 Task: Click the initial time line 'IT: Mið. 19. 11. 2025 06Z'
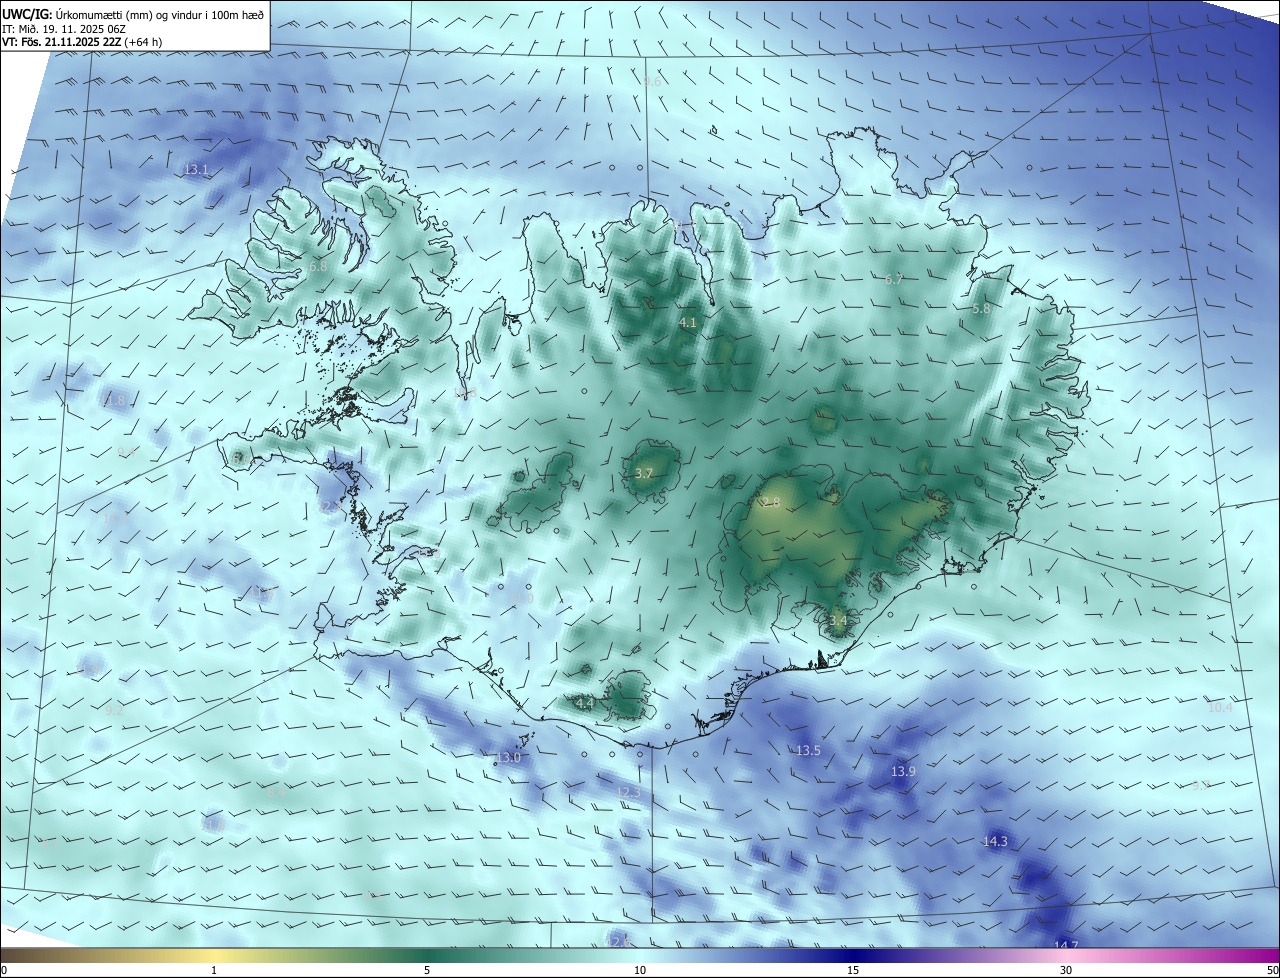pos(64,28)
